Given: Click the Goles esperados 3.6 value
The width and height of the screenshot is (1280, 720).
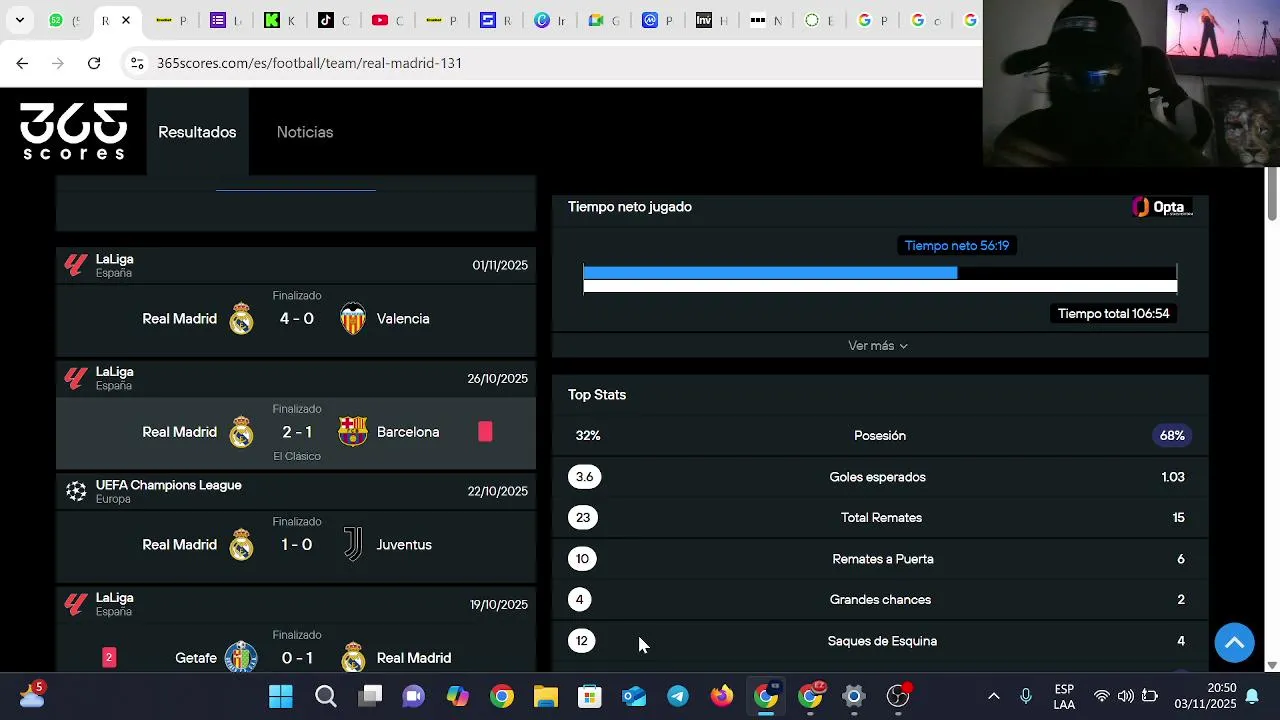Looking at the screenshot, I should coord(584,477).
